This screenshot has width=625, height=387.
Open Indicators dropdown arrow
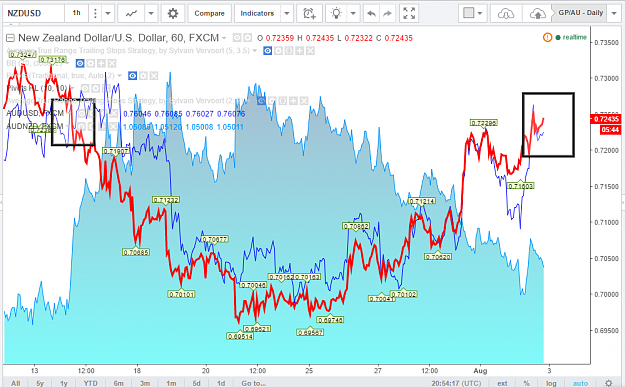(287, 14)
